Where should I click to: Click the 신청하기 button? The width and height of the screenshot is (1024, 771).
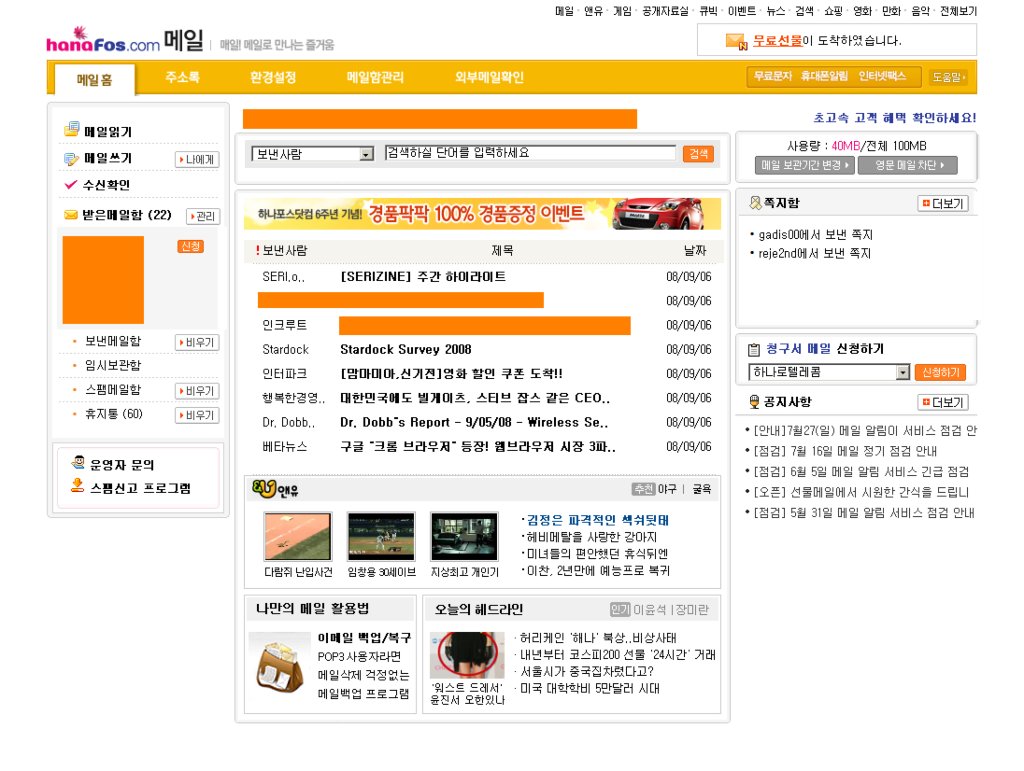click(940, 372)
